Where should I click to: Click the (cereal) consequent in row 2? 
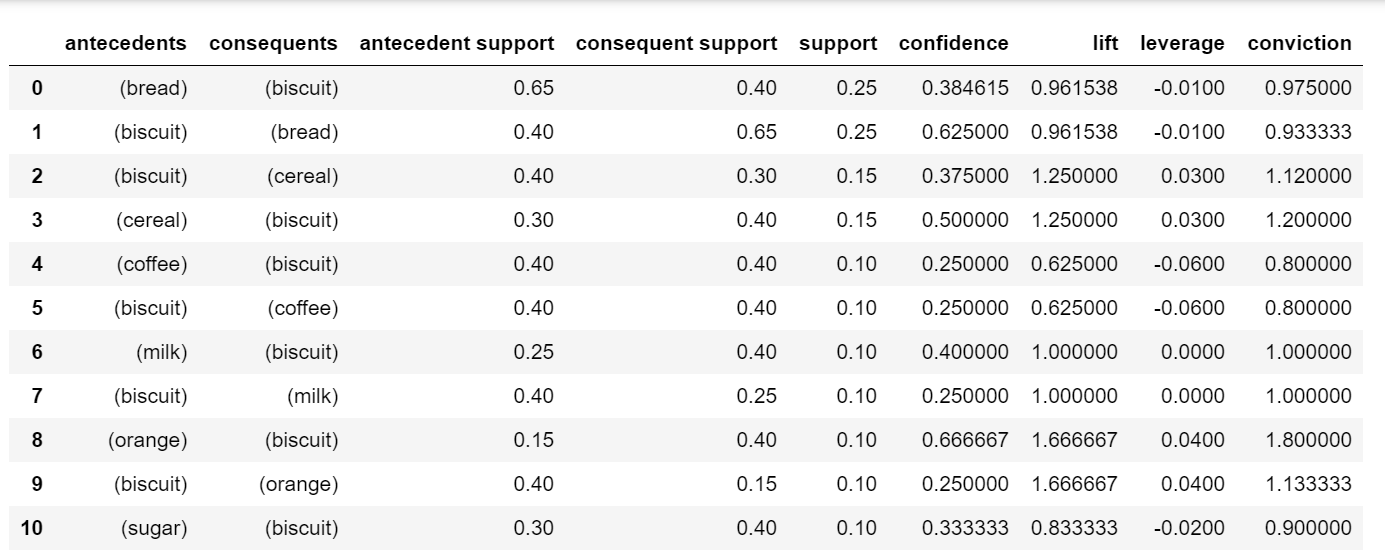point(302,177)
